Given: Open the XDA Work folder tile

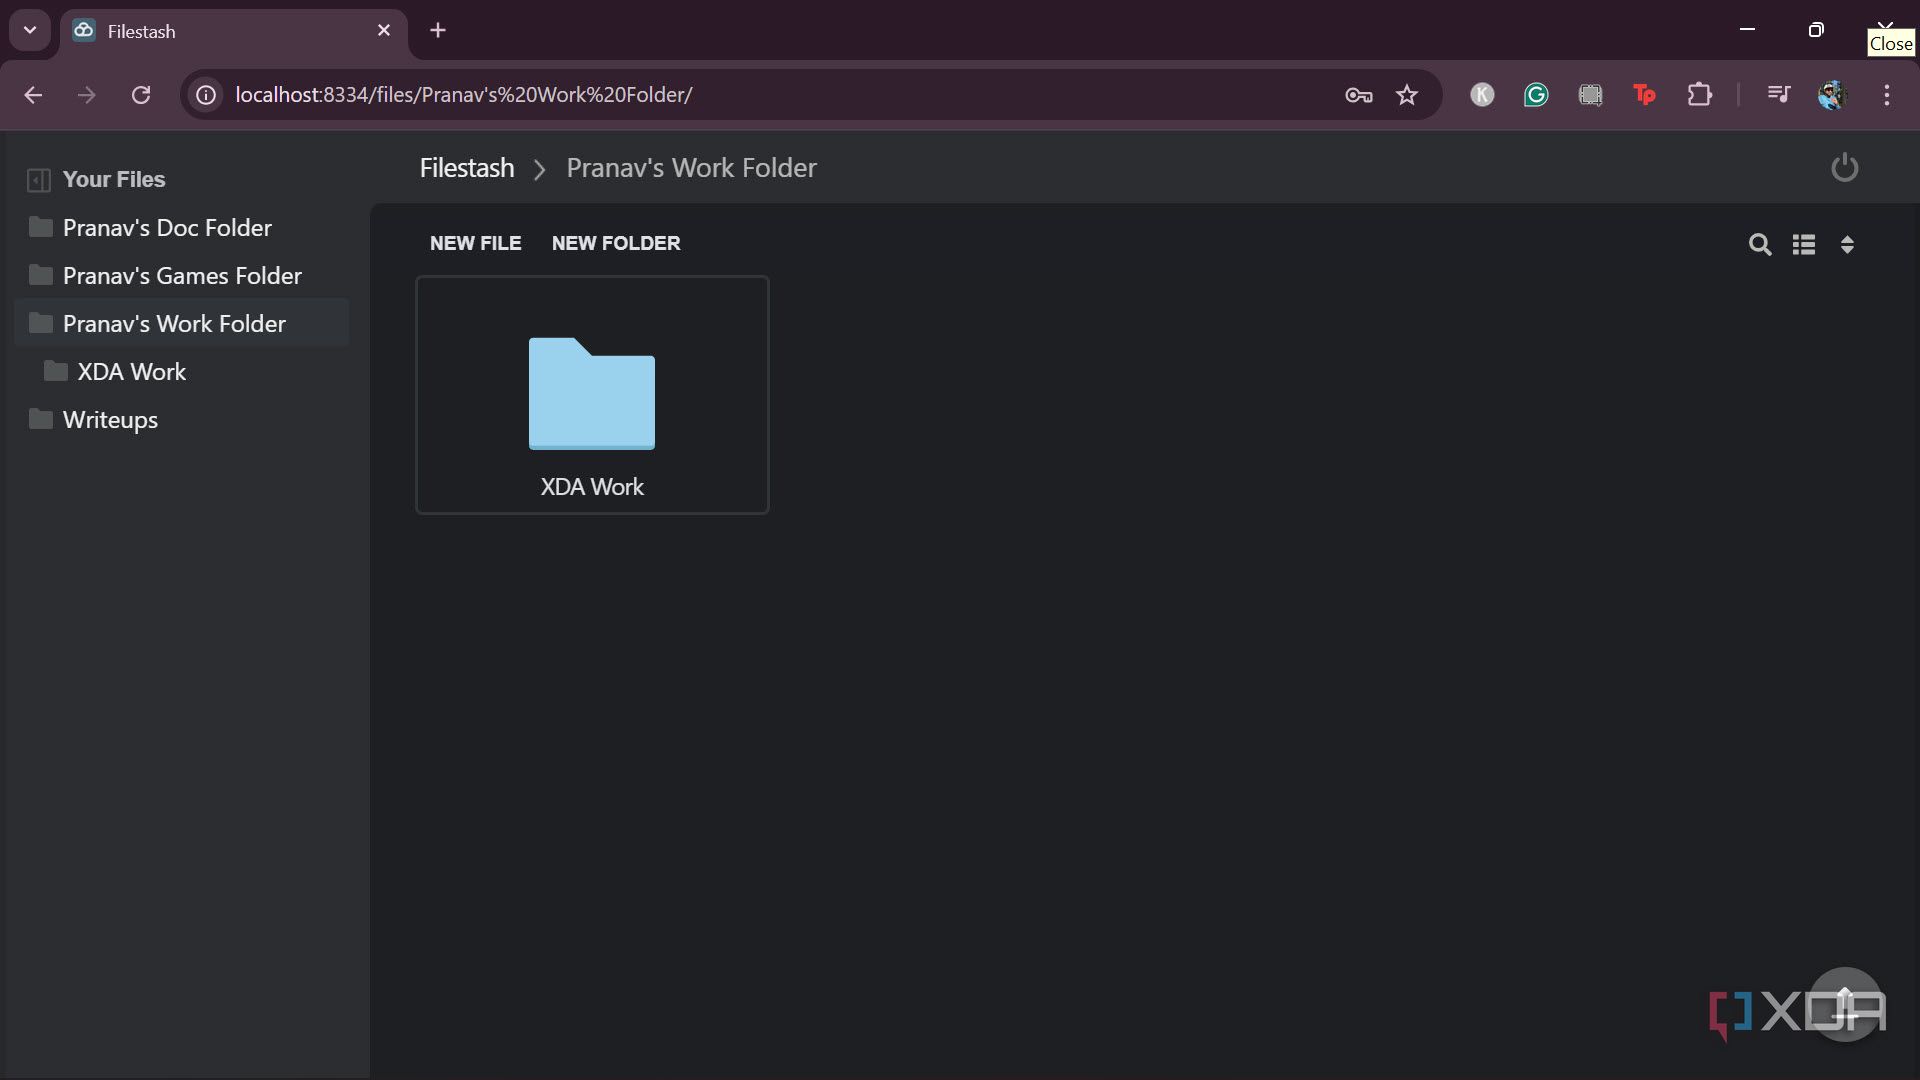Looking at the screenshot, I should [x=592, y=395].
